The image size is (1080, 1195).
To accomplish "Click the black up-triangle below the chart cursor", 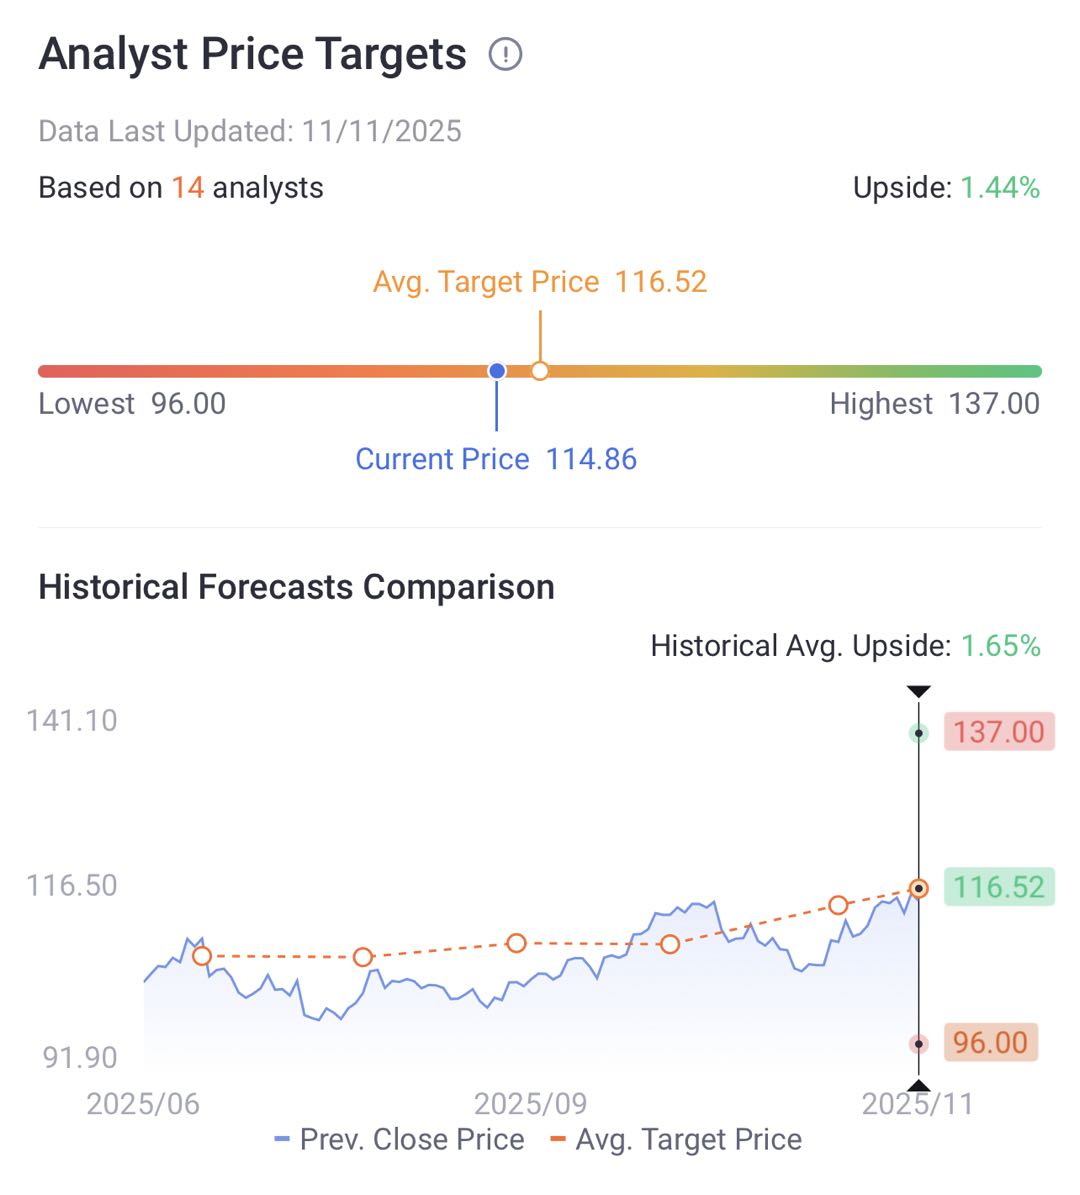I will tap(918, 1085).
